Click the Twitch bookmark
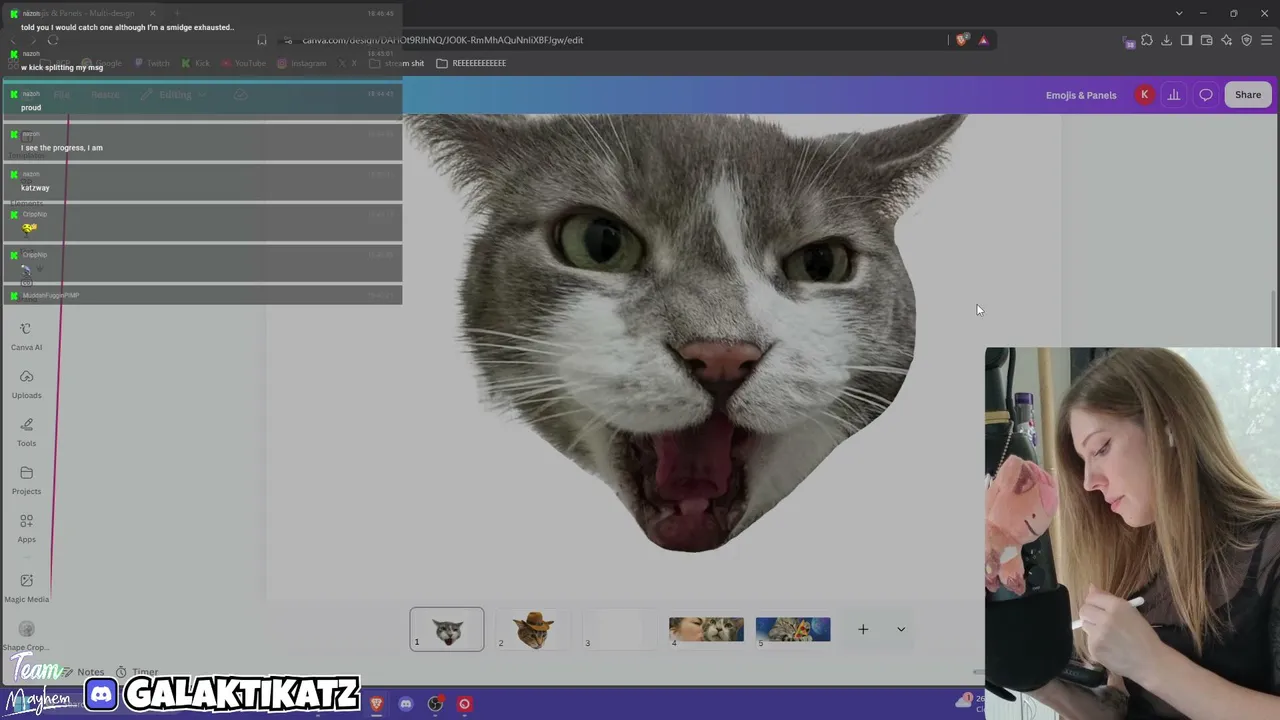The height and width of the screenshot is (720, 1280). coord(153,63)
